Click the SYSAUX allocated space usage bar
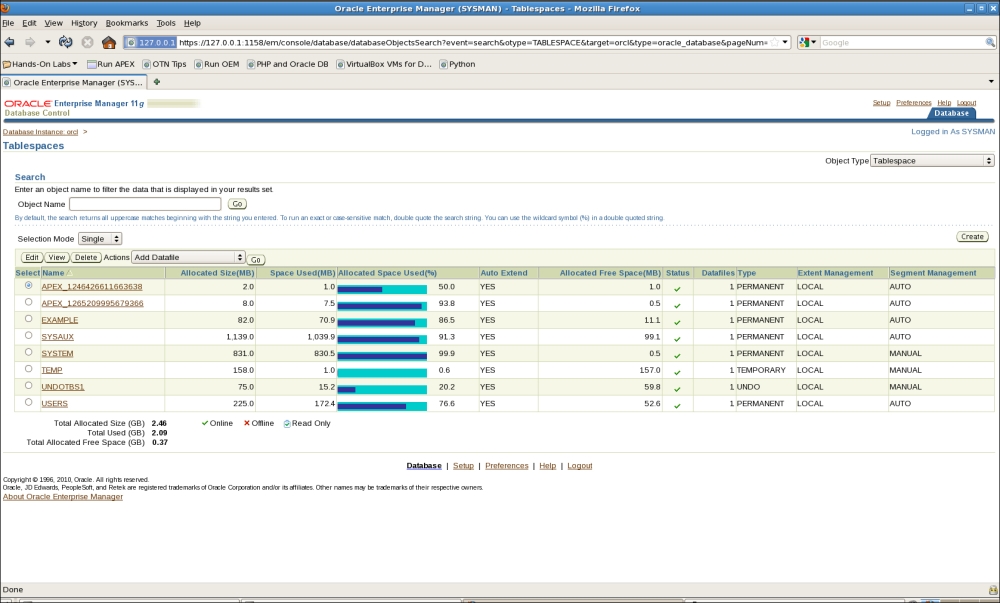The height and width of the screenshot is (603, 1000). click(382, 338)
